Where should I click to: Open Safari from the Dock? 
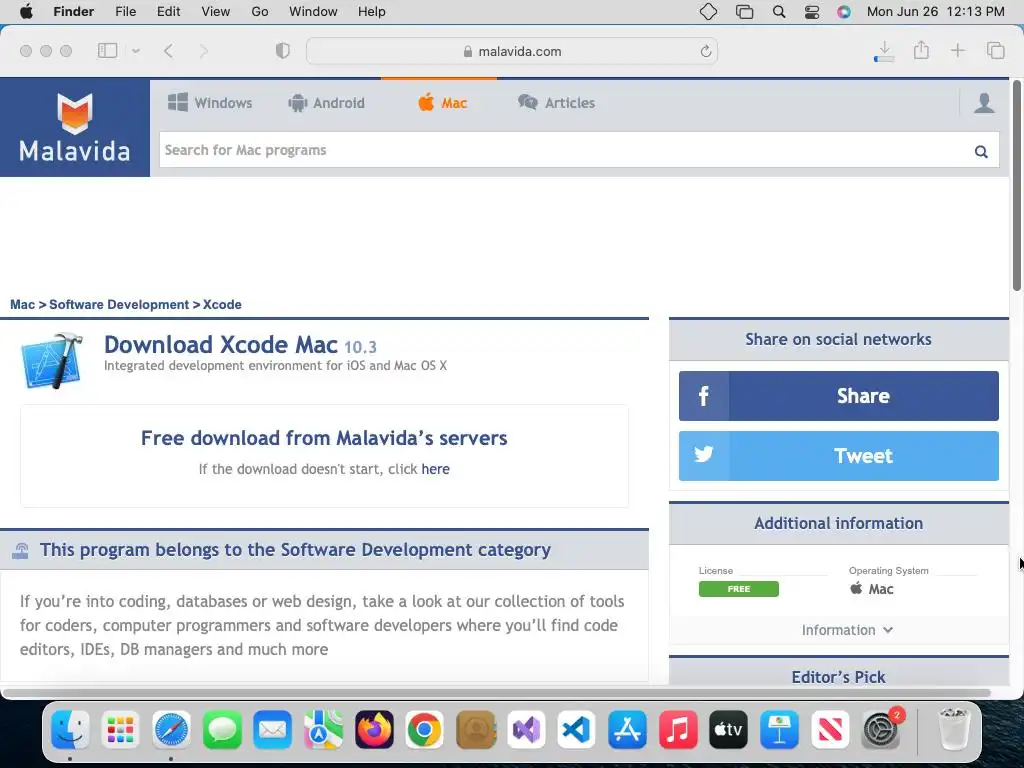171,729
